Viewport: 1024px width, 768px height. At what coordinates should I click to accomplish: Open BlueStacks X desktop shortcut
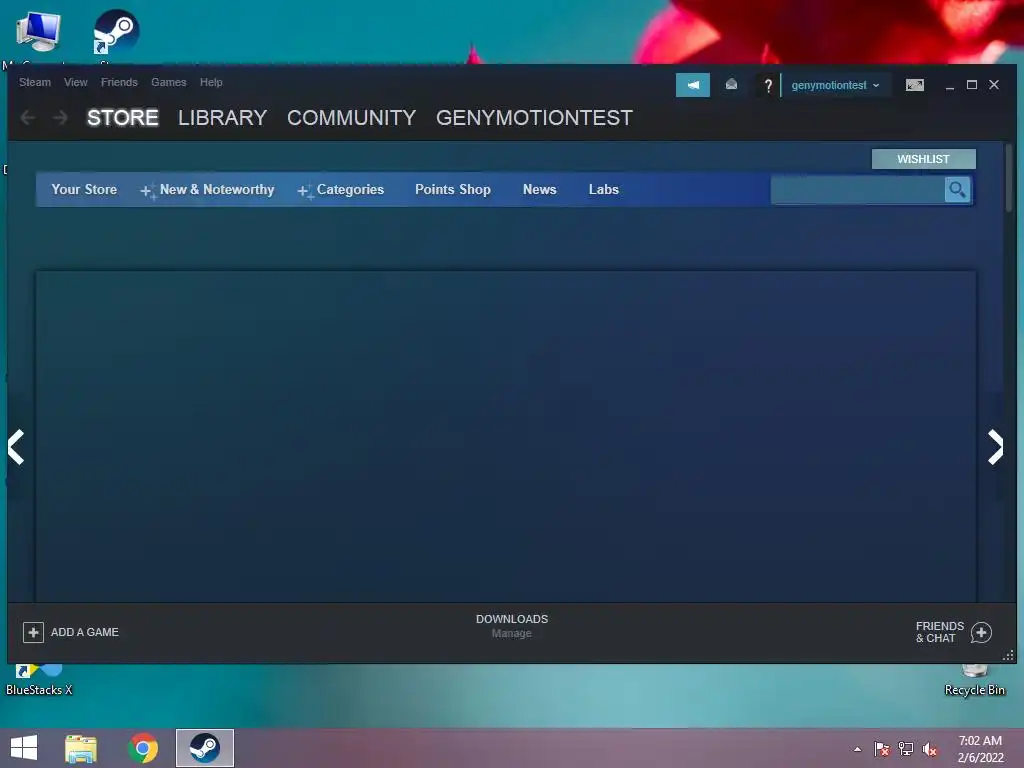[39, 680]
